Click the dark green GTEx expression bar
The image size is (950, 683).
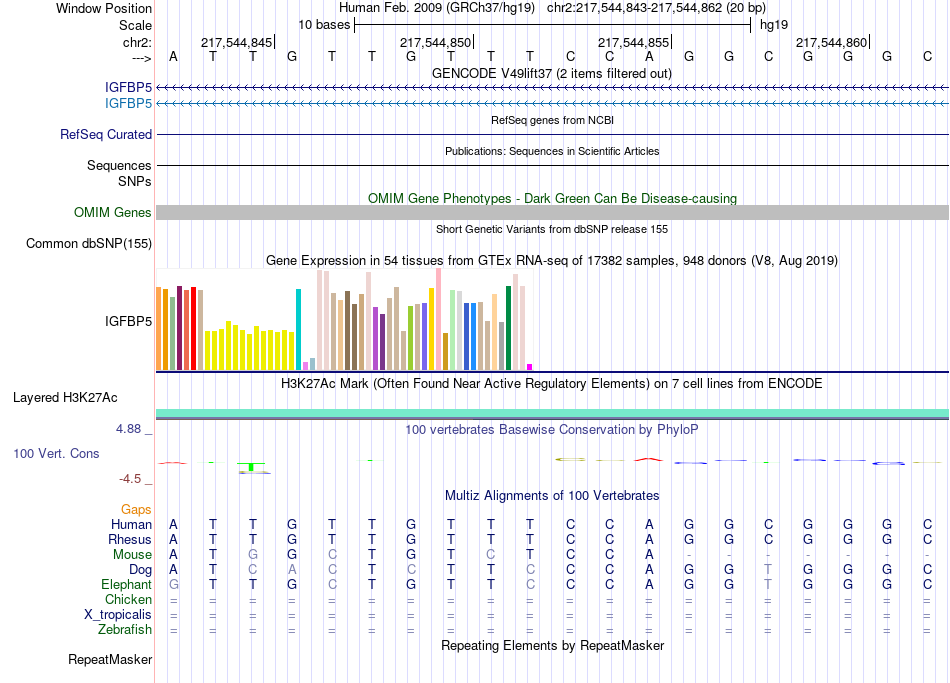508,328
